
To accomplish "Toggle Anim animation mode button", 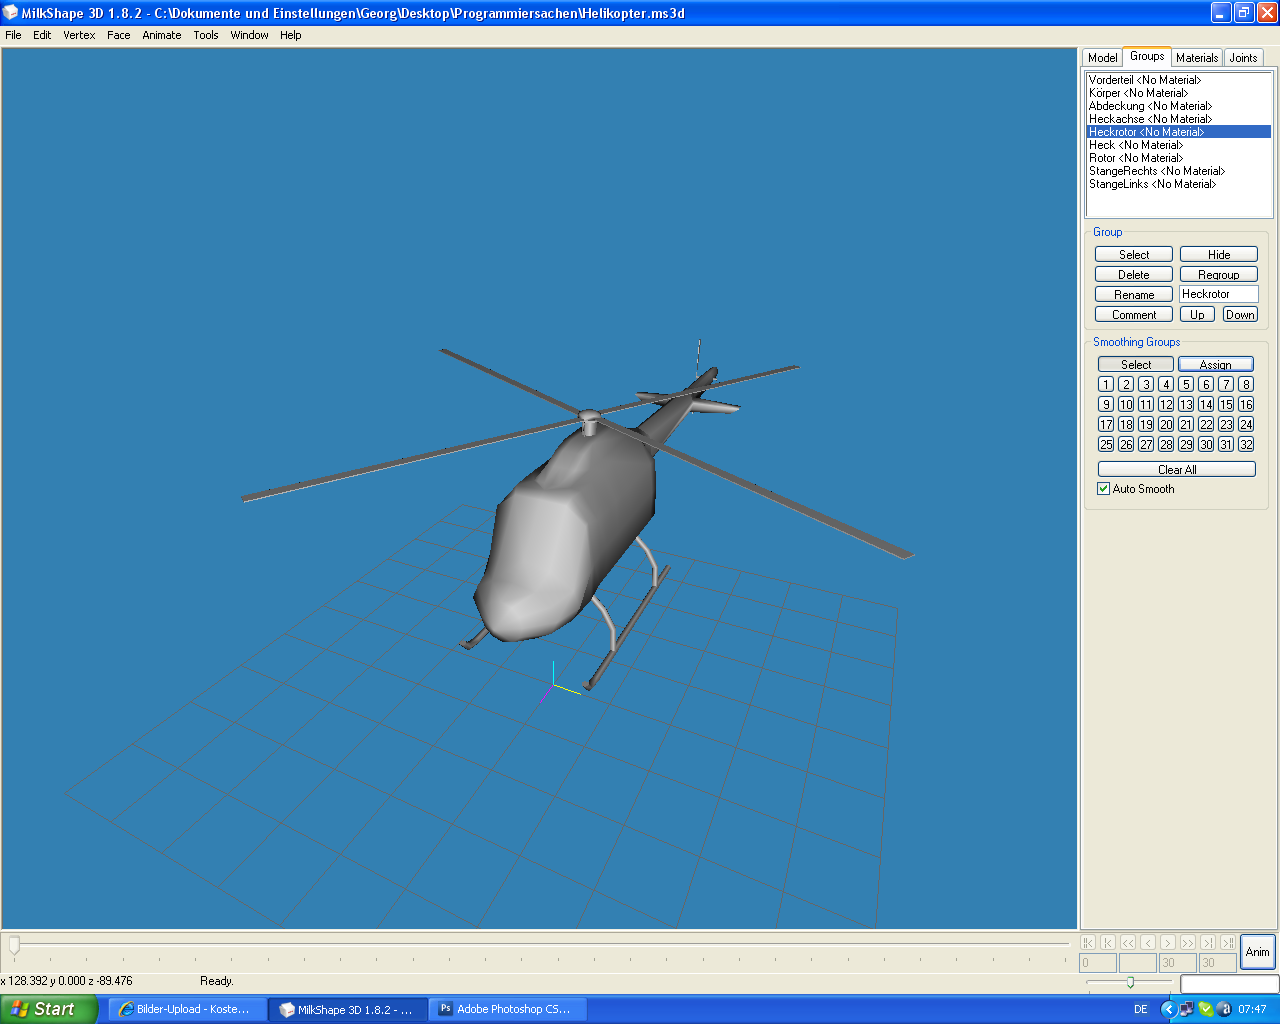I will (1257, 952).
